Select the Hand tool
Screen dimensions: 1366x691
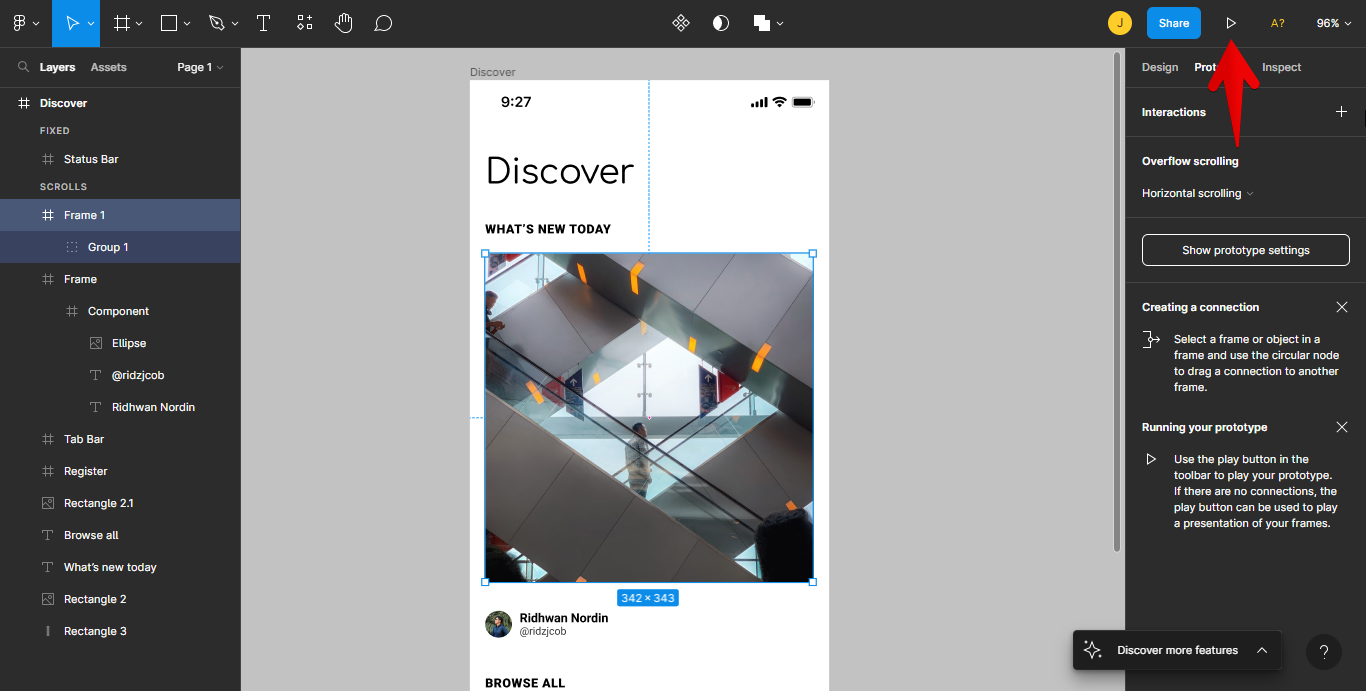[x=343, y=23]
